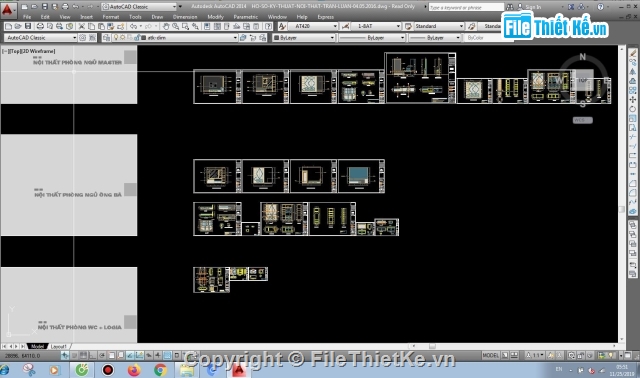Image resolution: width=640 pixels, height=378 pixels.
Task: Click the Plot printer icon in Standard toolbar
Action: pyautogui.click(x=40, y=27)
